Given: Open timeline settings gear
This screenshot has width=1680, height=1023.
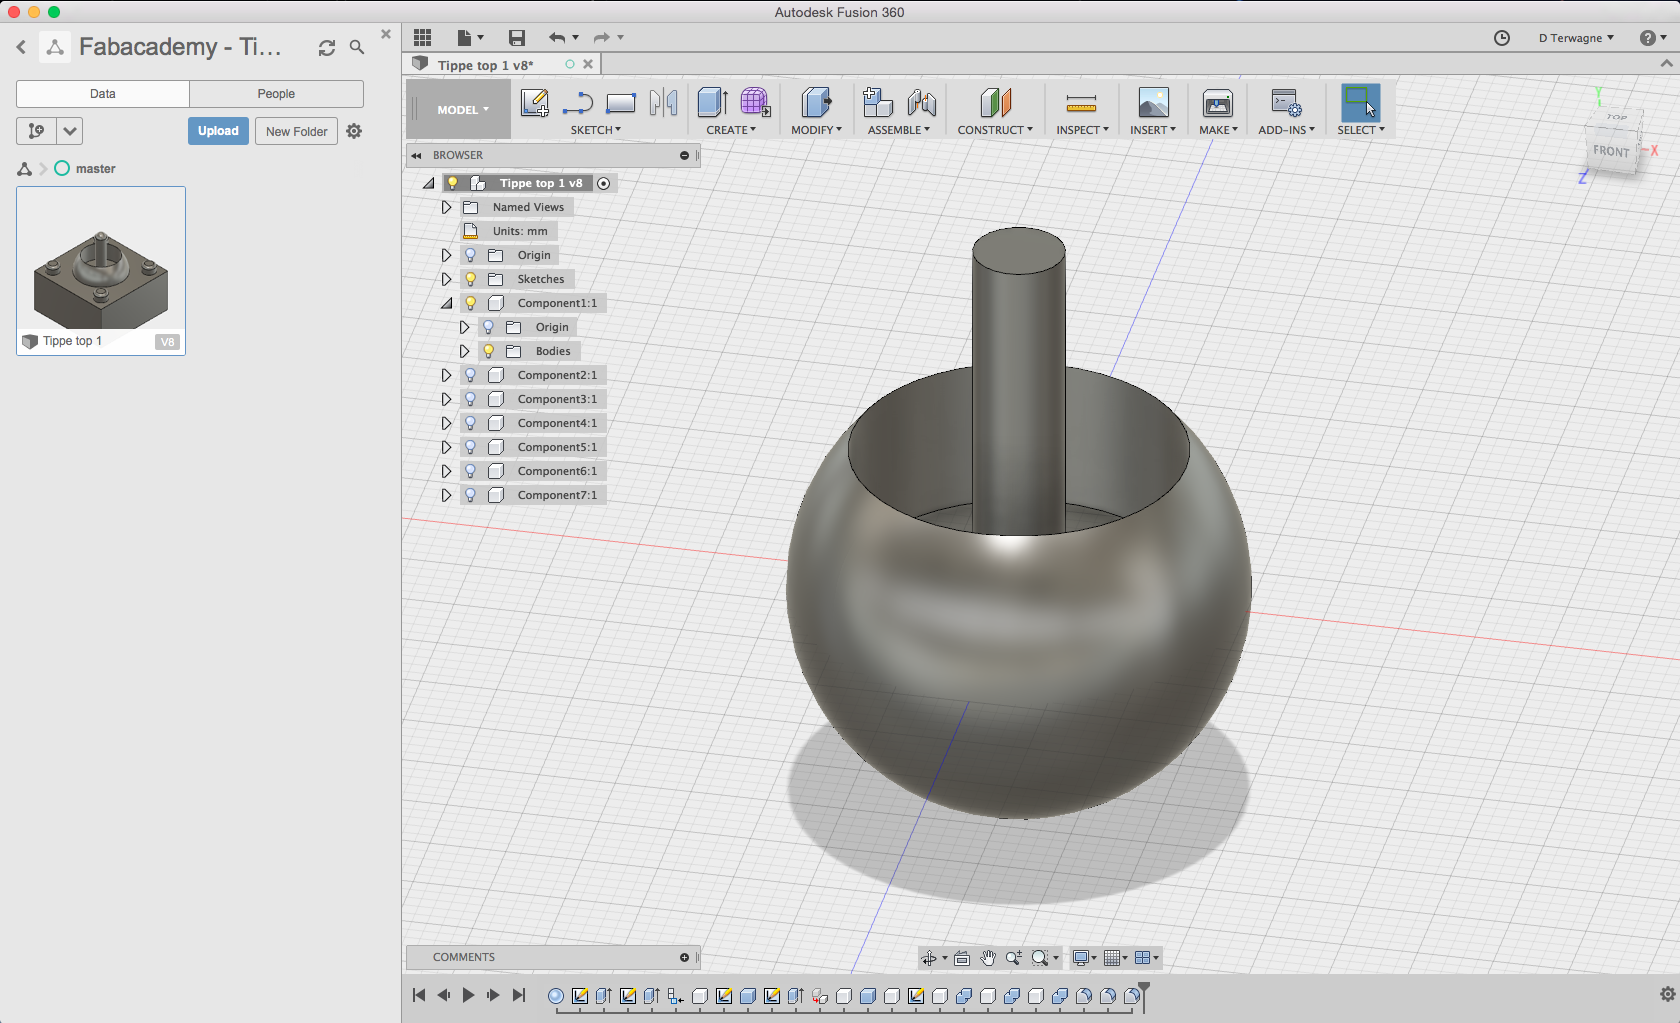Looking at the screenshot, I should coord(1667,994).
